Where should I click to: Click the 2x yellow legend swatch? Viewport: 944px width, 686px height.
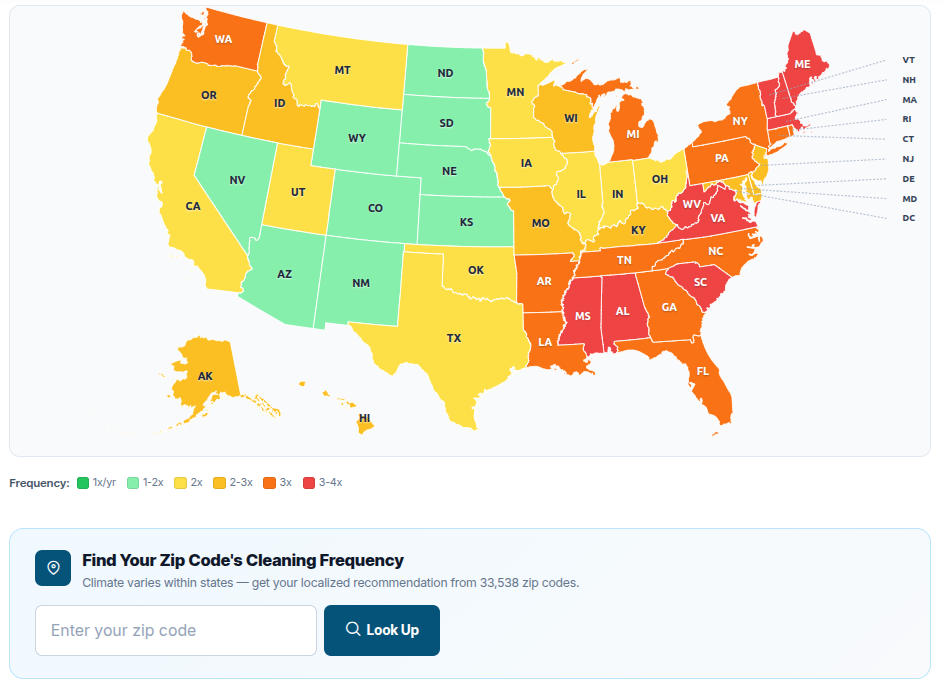[x=180, y=483]
